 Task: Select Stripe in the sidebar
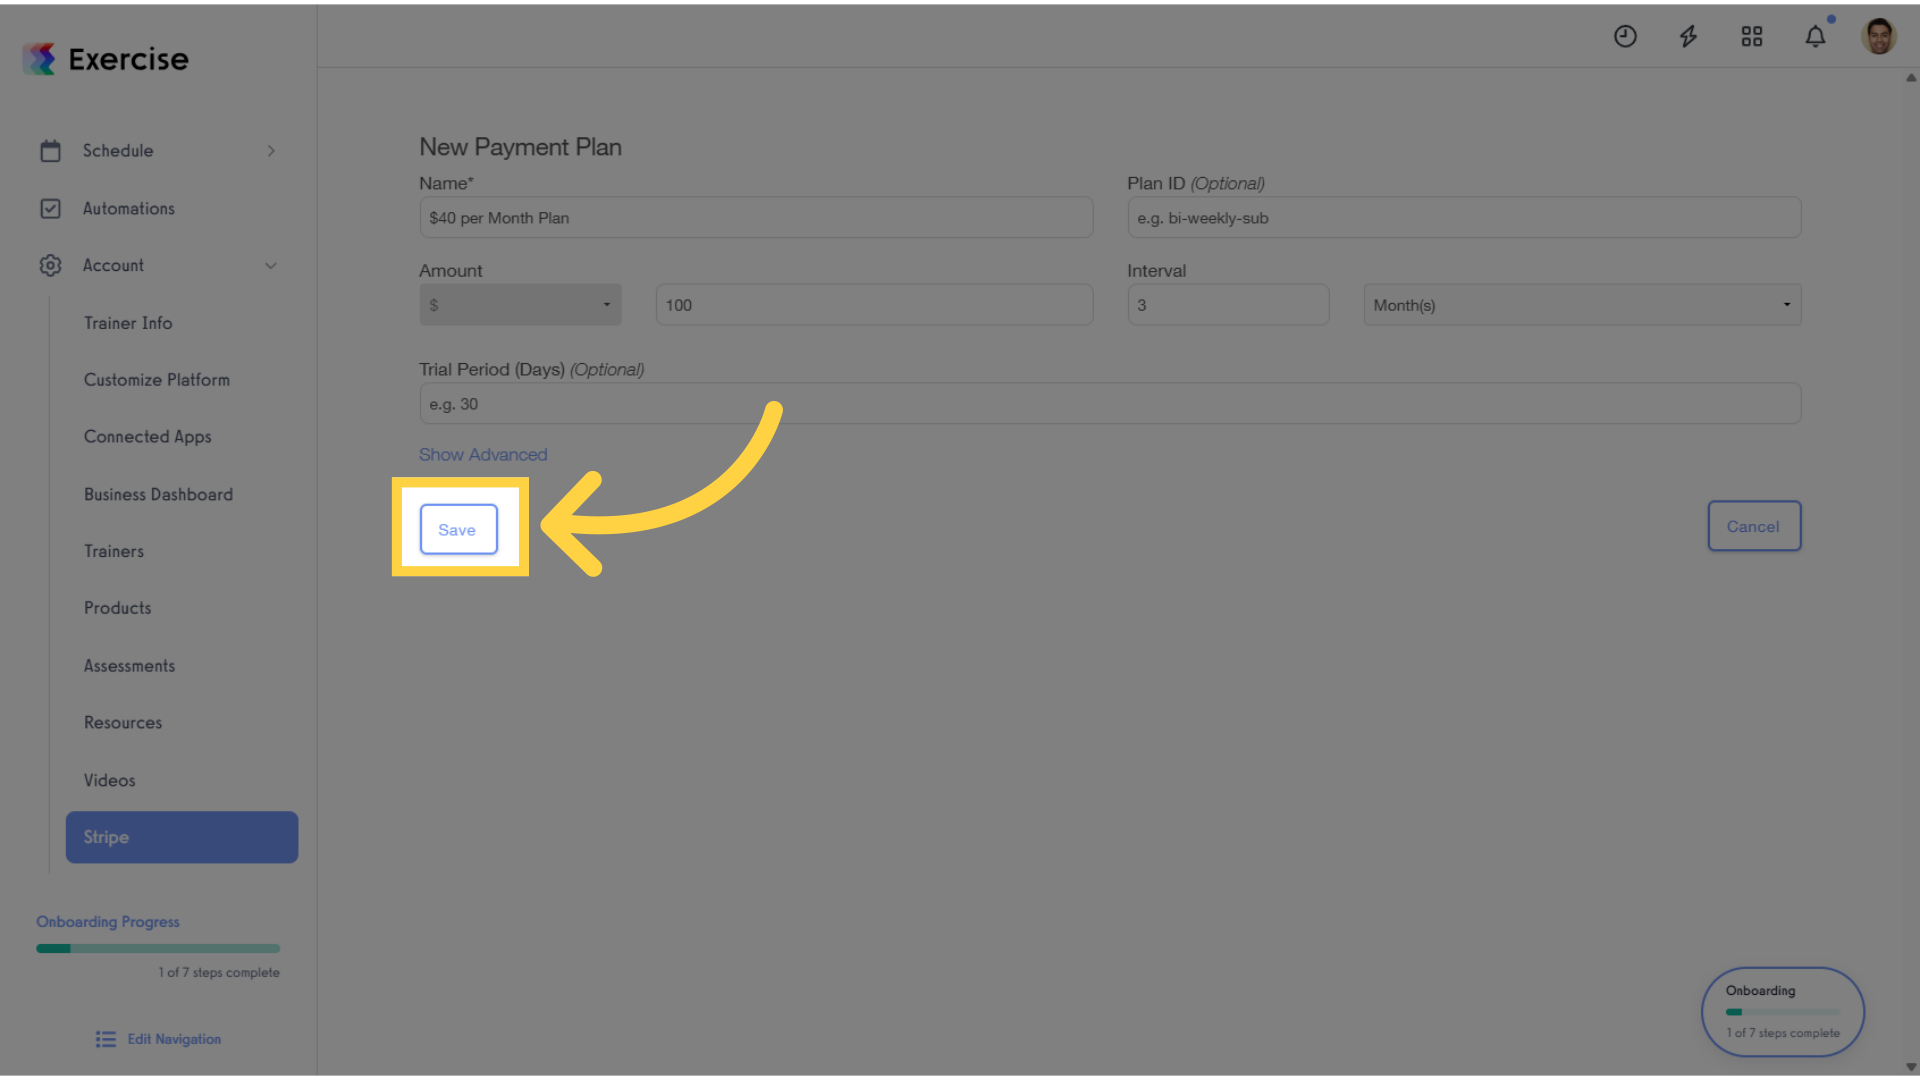pyautogui.click(x=182, y=837)
